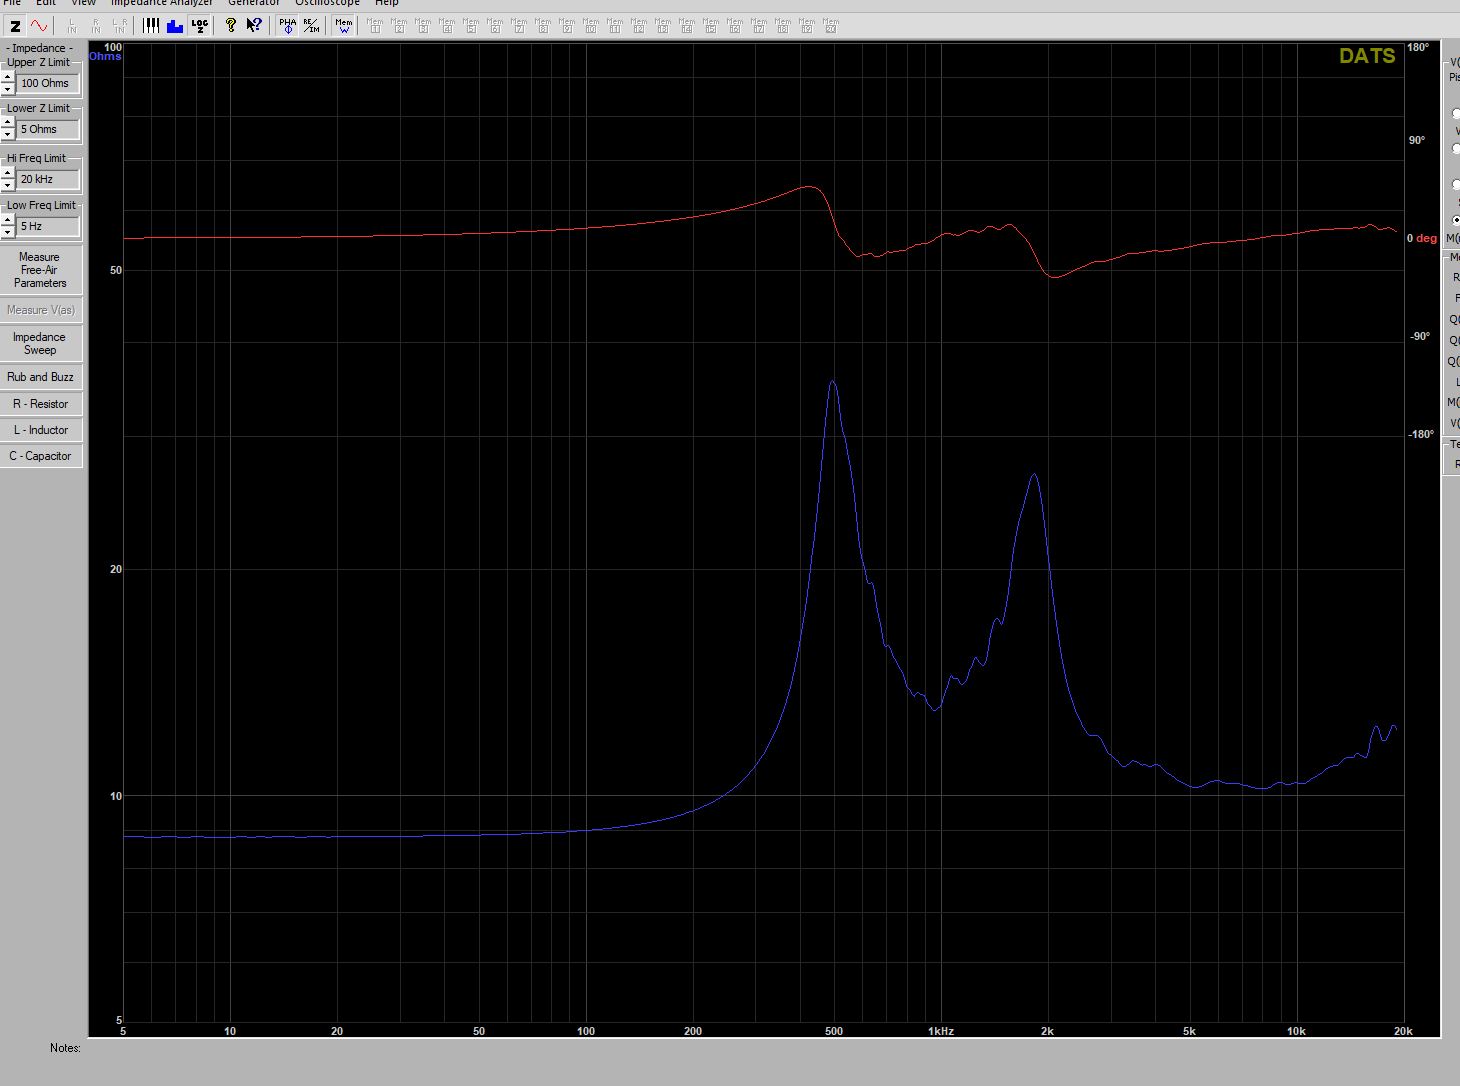1460x1086 pixels.
Task: Switch to the red sine wave generator icon
Action: click(39, 26)
